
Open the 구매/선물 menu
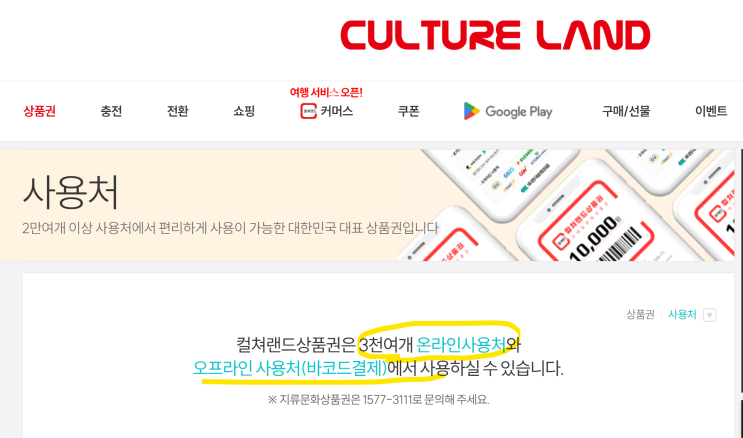pyautogui.click(x=626, y=111)
